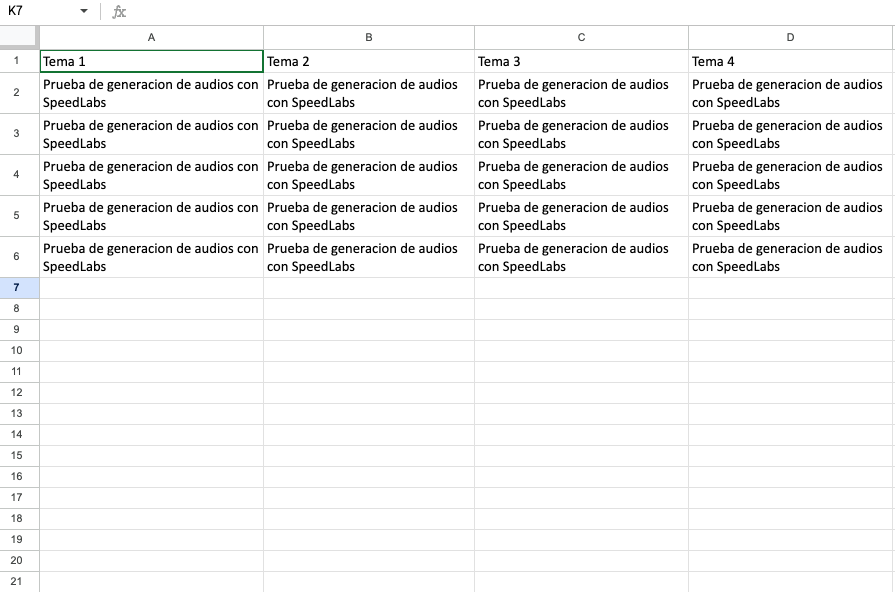This screenshot has width=895, height=592.
Task: Click empty cell B10
Action: point(369,351)
